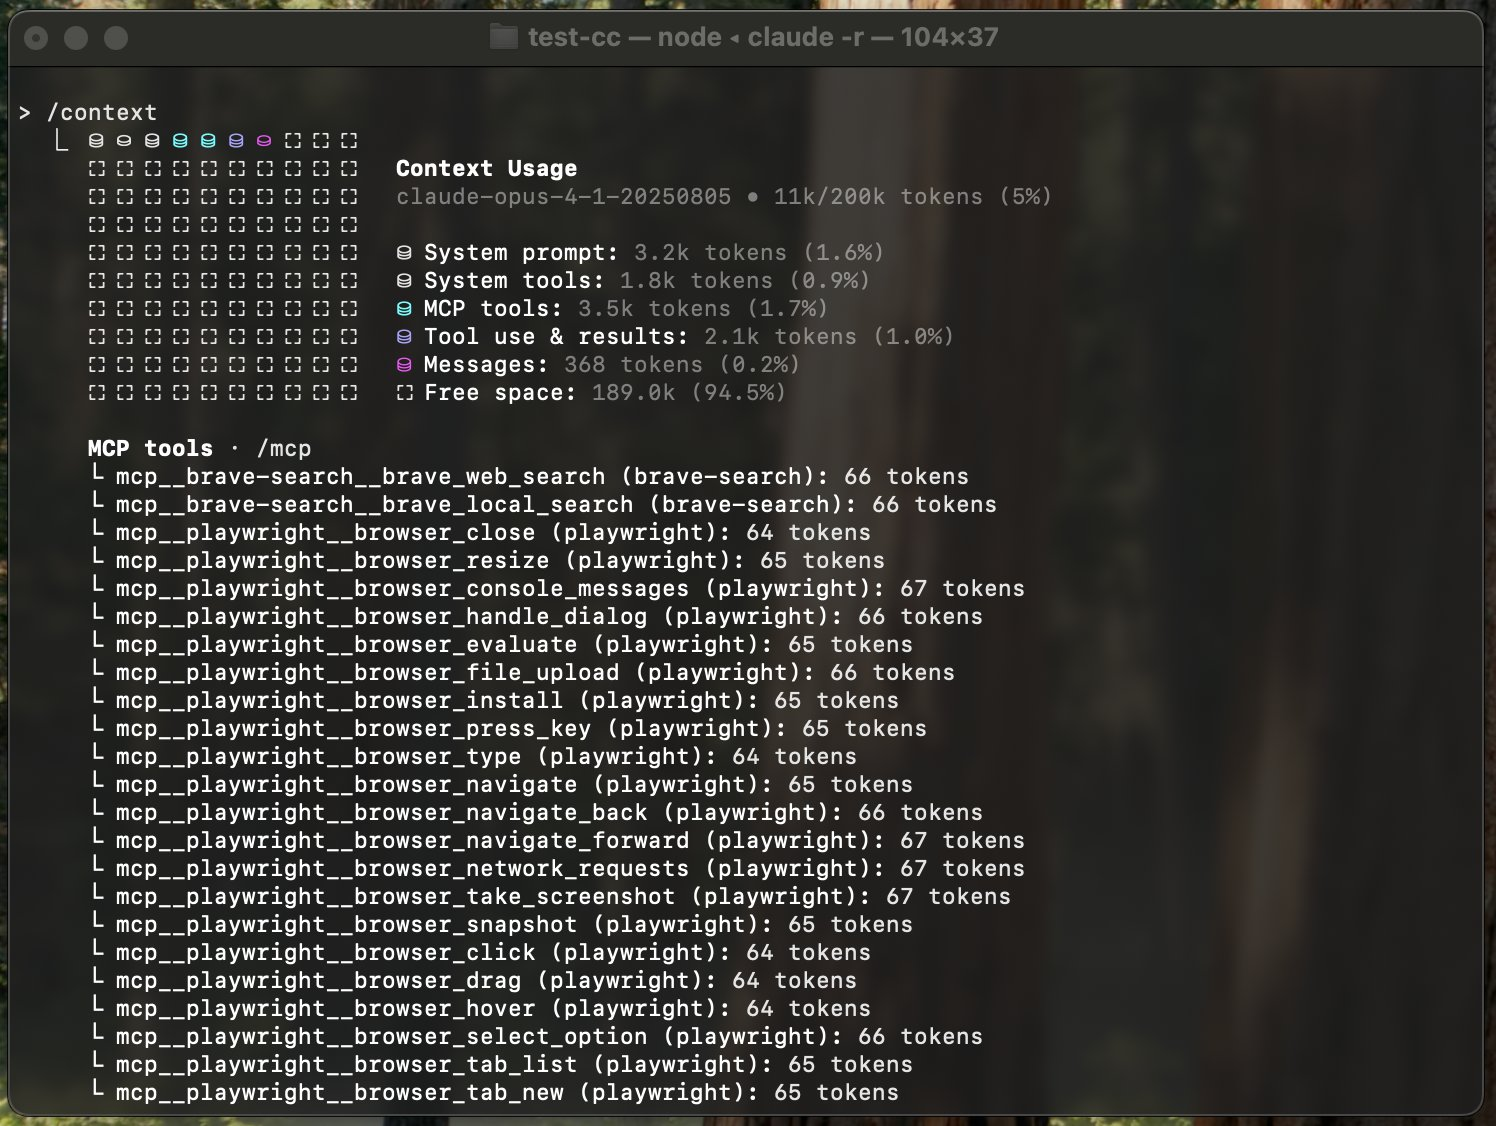Screen dimensions: 1496x1126
Task: Click the cyan MCP tools legend icon
Action: tap(404, 309)
